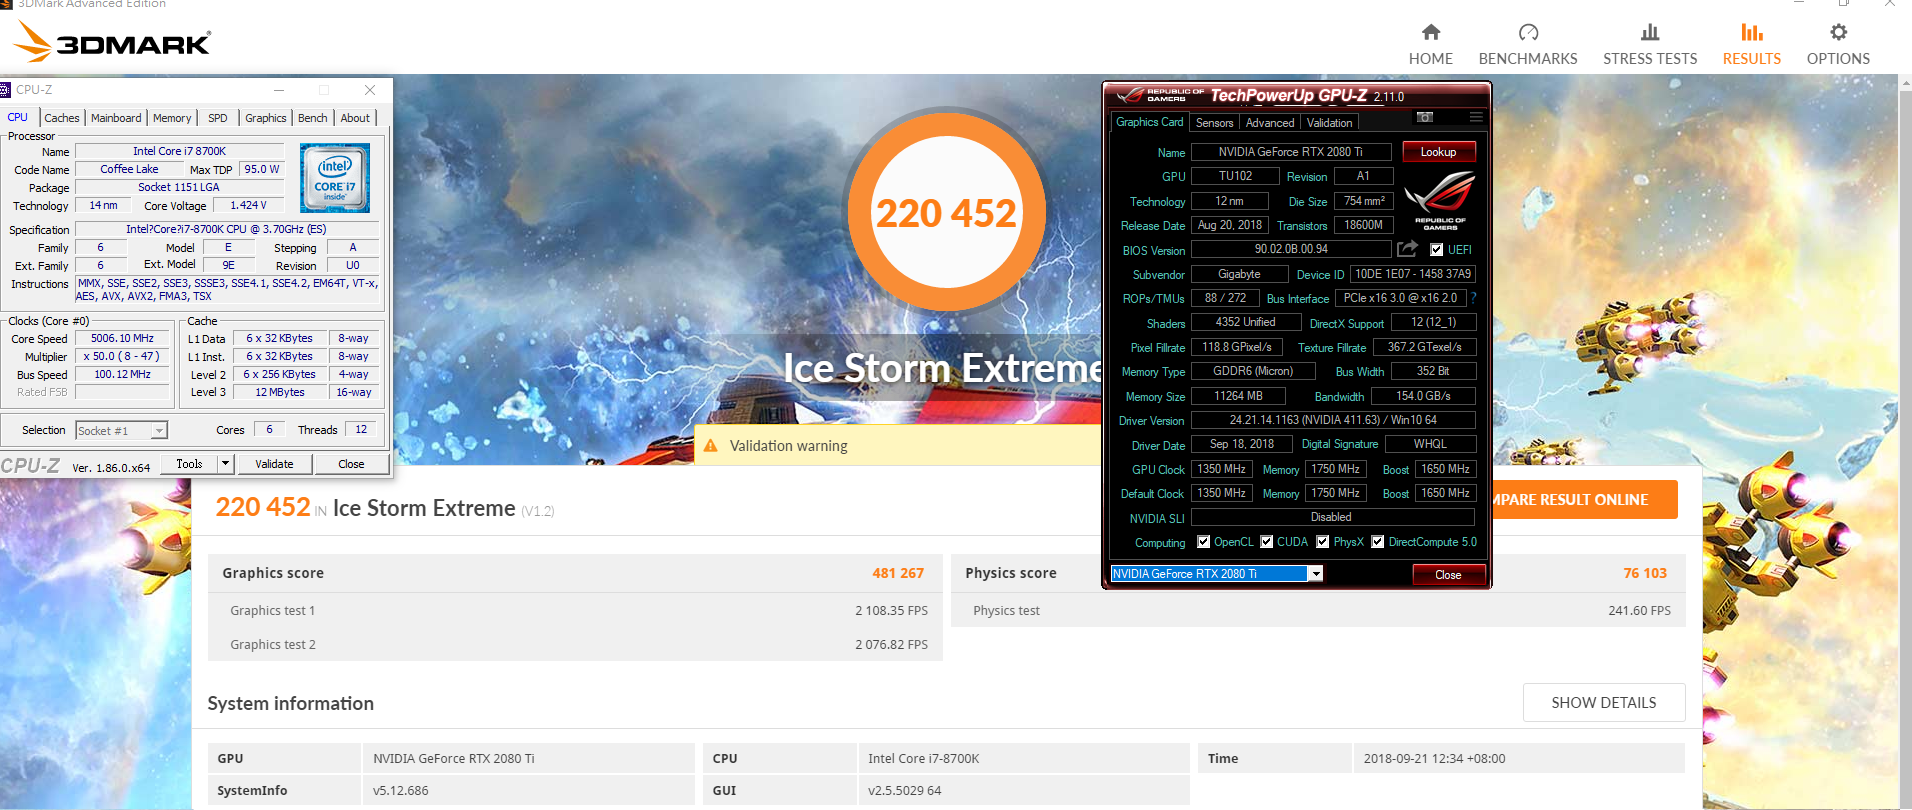Switch to GPU-Z Advanced tab
Screen dimensions: 1912x810
[1270, 123]
